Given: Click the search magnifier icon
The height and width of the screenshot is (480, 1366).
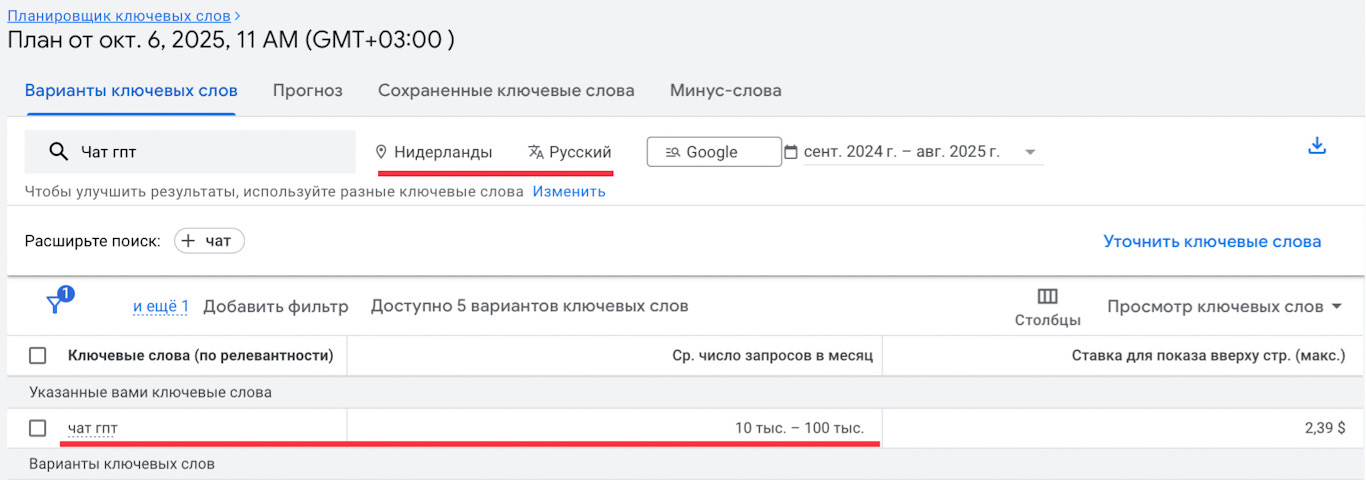Looking at the screenshot, I should tap(58, 152).
